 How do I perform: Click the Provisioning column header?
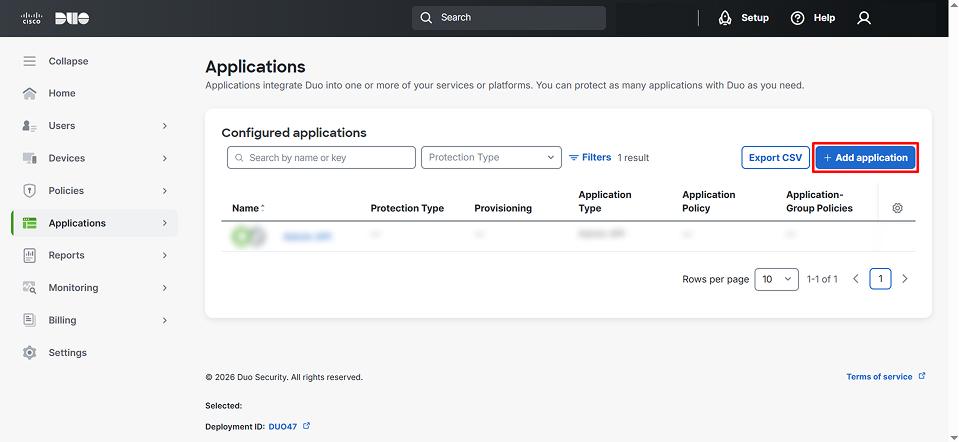[503, 208]
